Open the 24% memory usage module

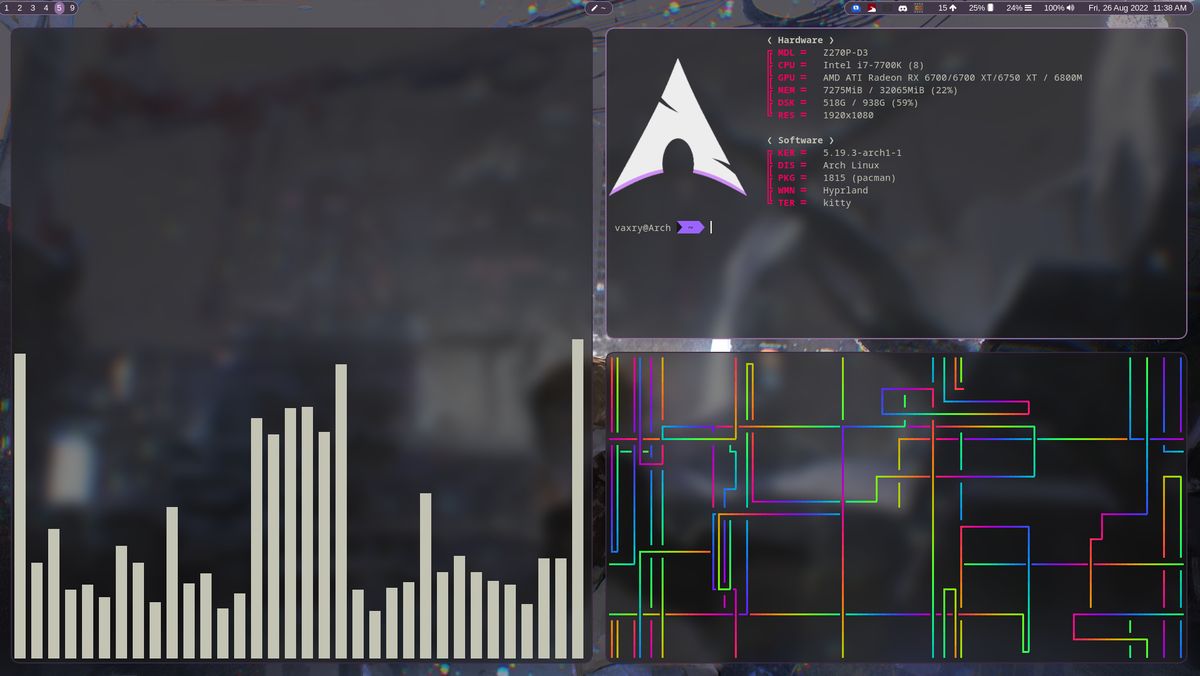(x=1020, y=7)
